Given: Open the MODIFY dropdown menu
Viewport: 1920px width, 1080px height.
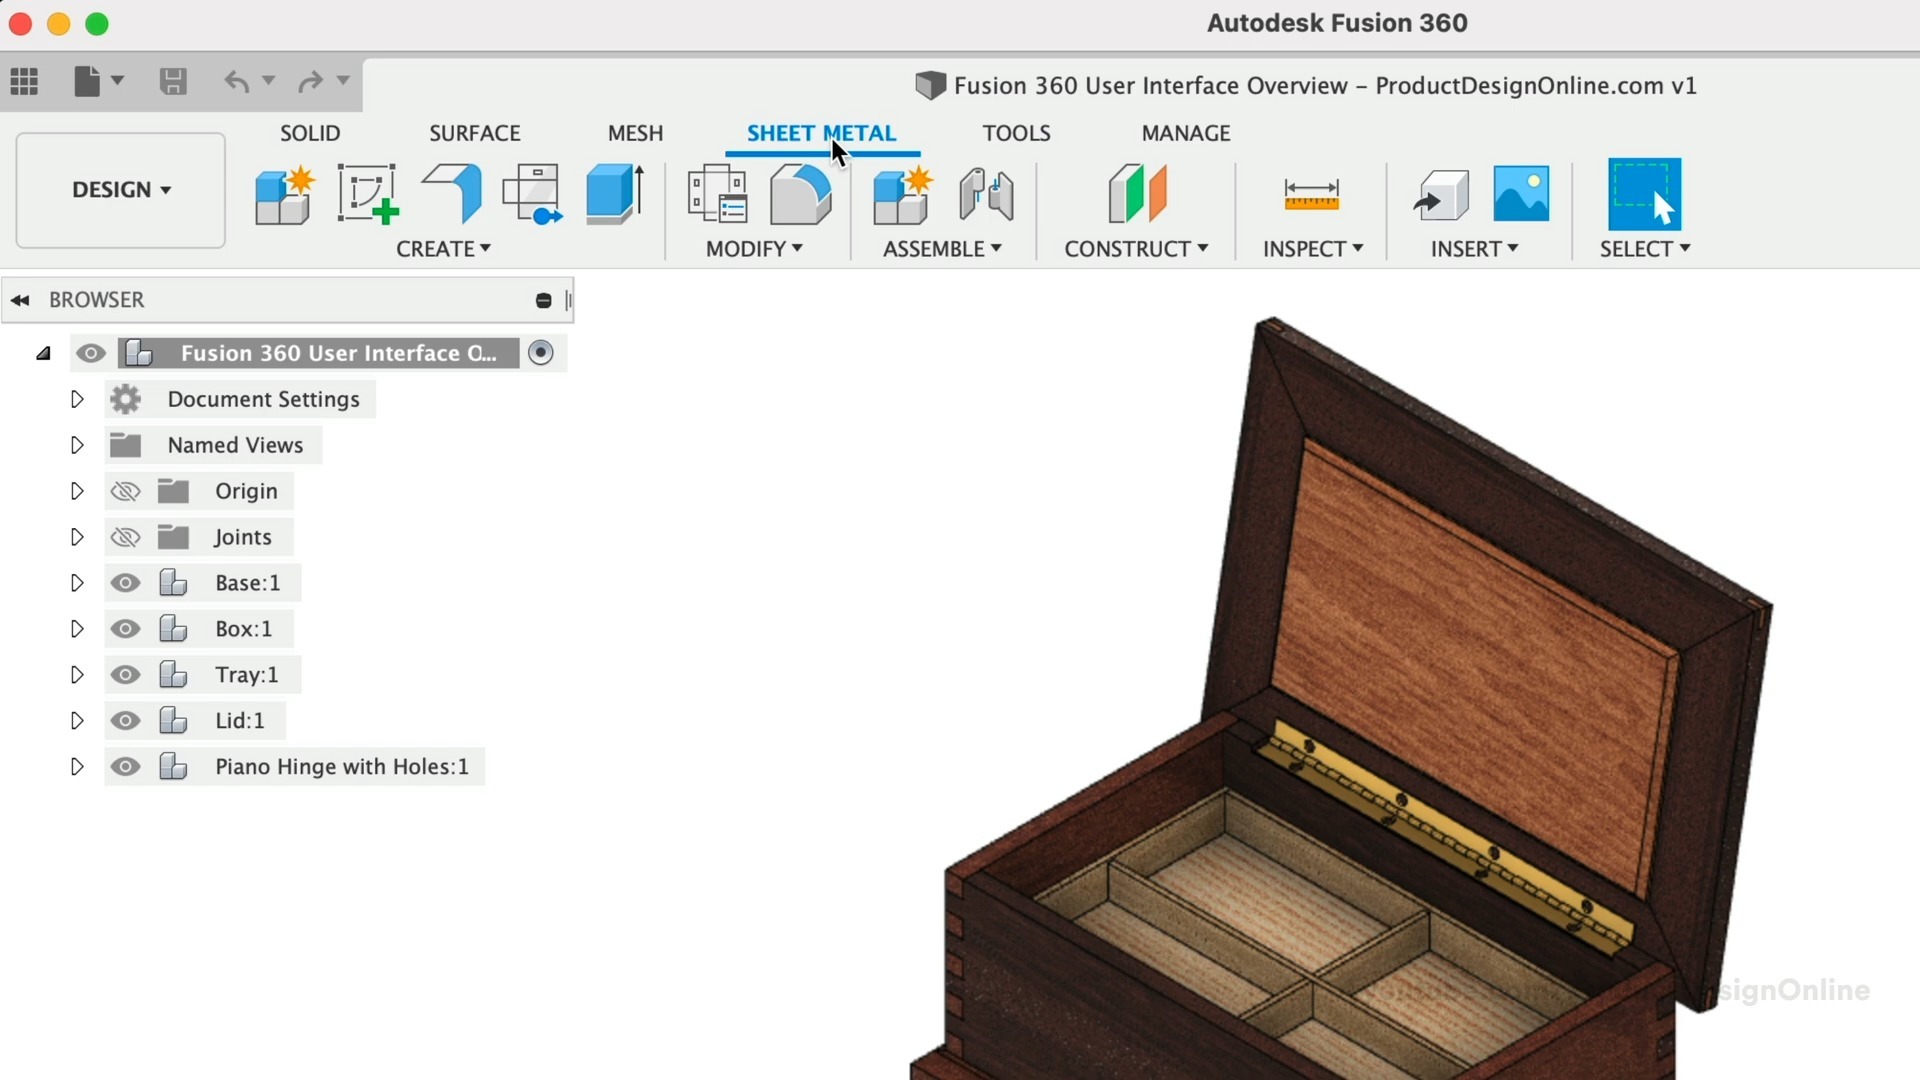Looking at the screenshot, I should click(754, 248).
